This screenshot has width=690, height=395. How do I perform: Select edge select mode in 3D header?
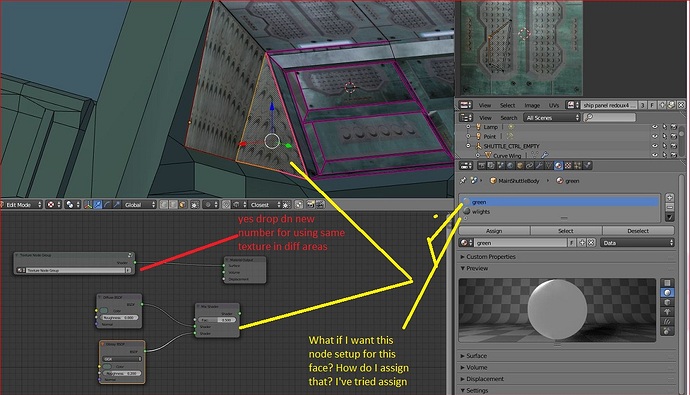(x=173, y=205)
